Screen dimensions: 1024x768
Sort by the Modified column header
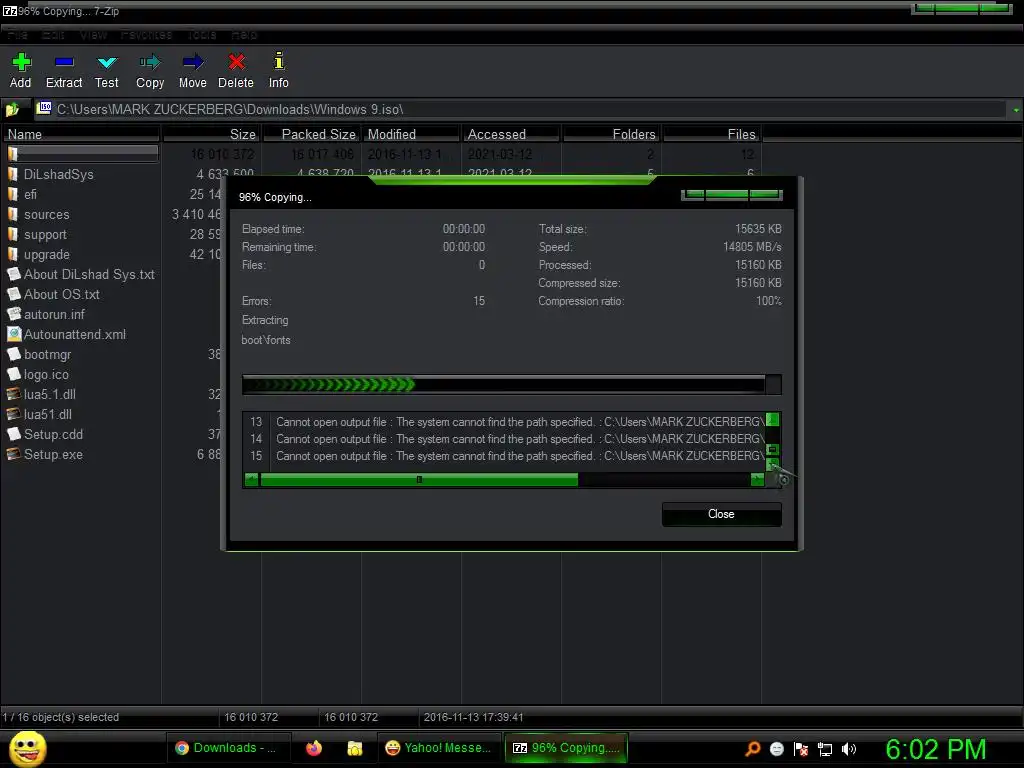click(x=411, y=134)
